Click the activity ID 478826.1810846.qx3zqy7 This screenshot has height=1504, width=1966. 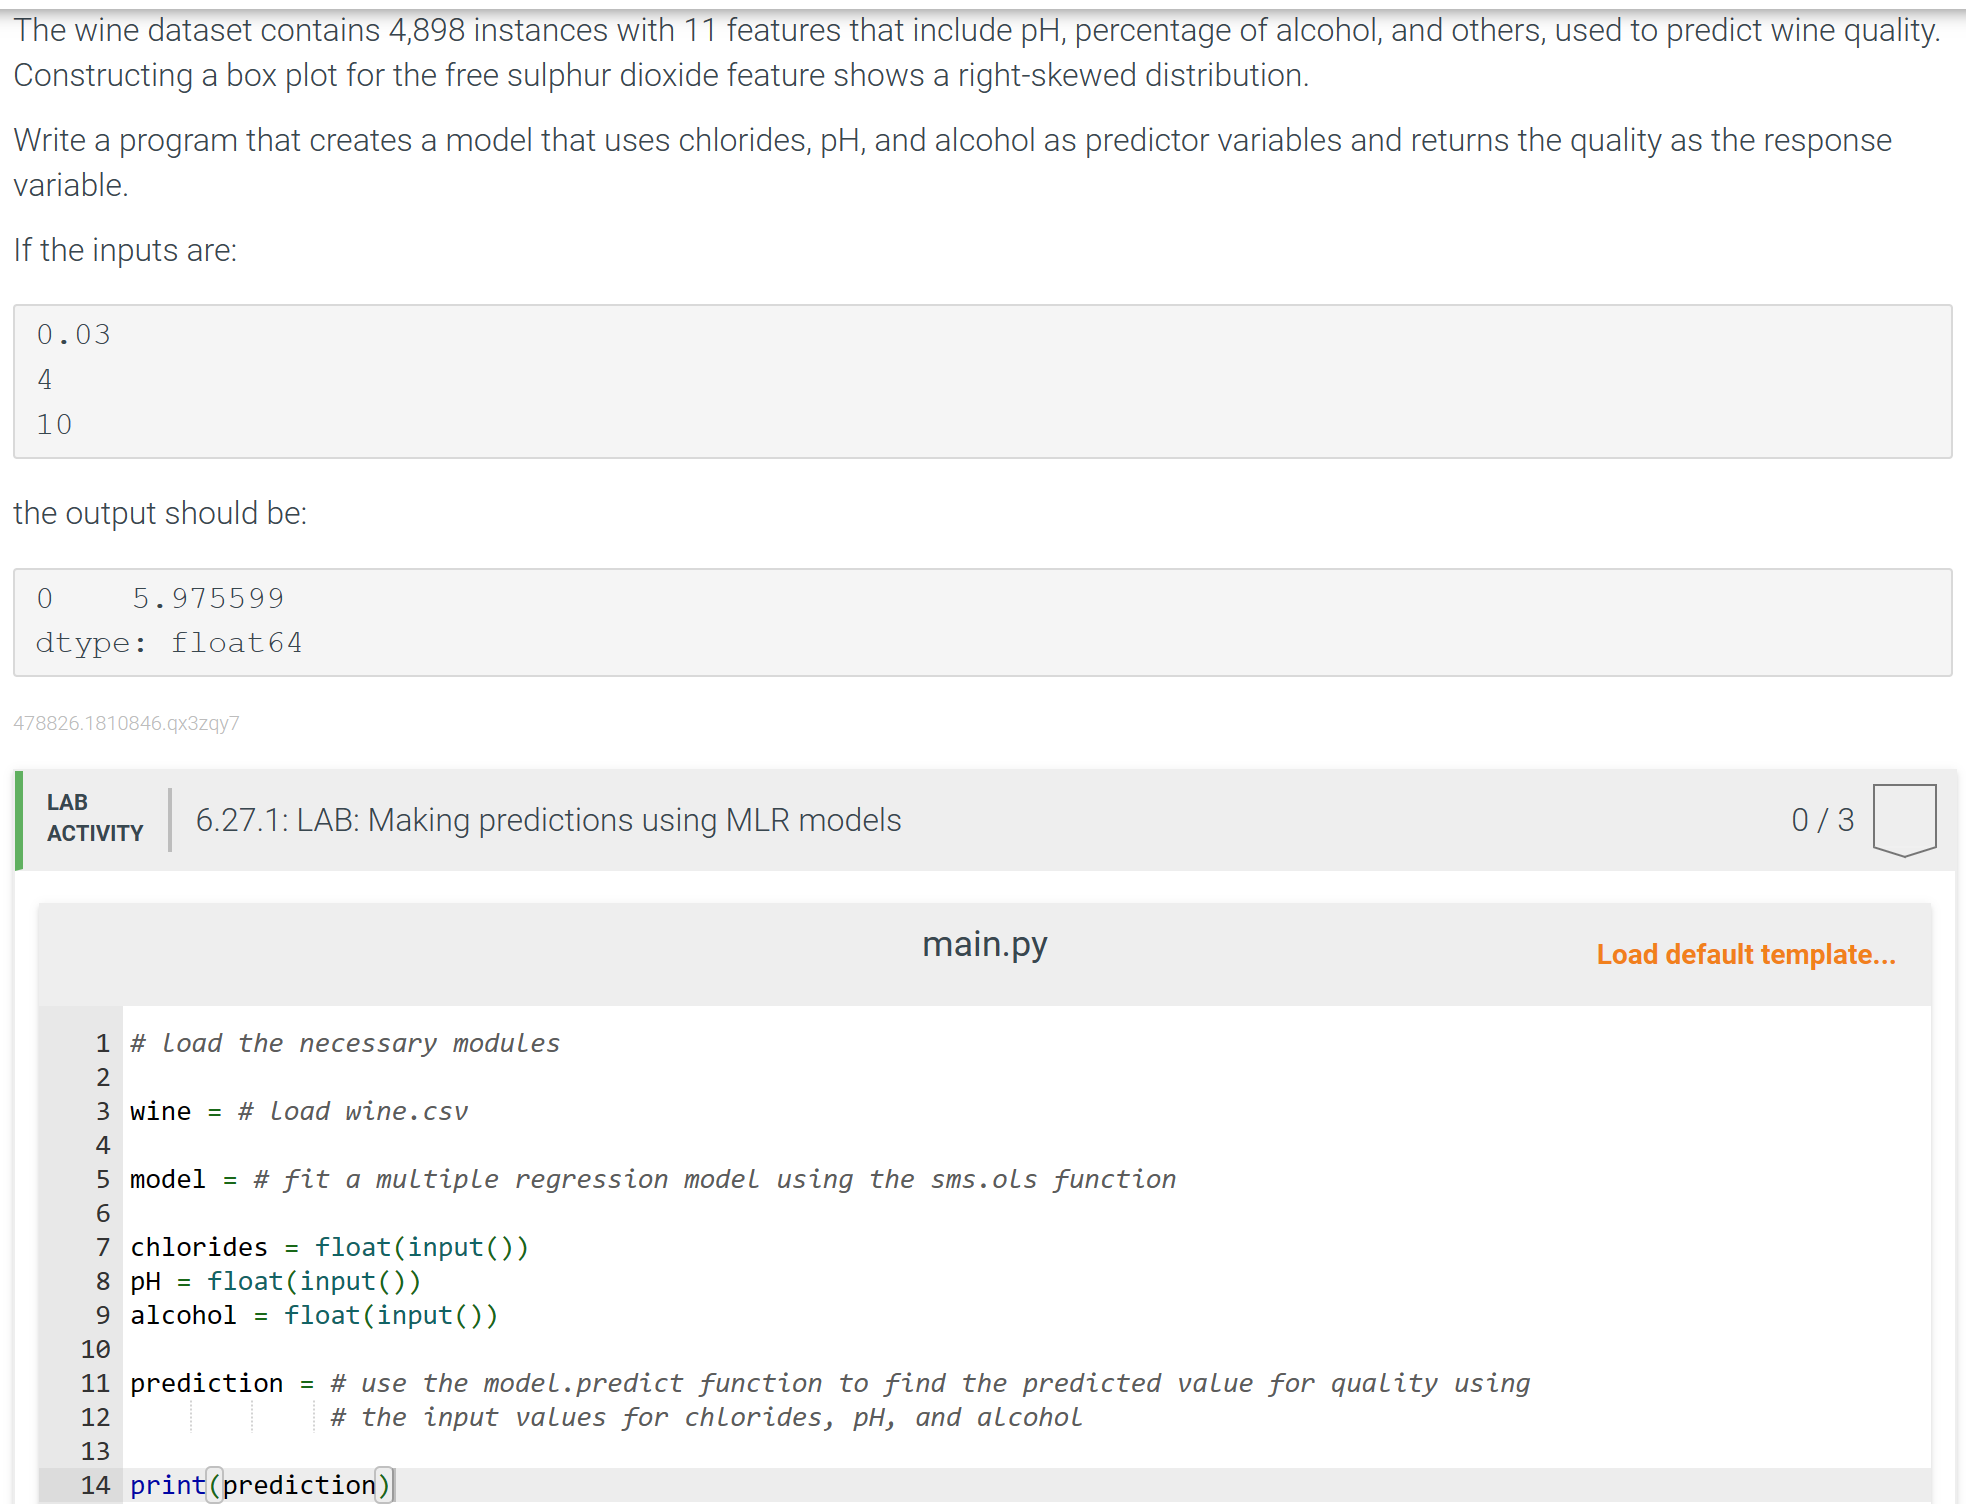[x=125, y=723]
